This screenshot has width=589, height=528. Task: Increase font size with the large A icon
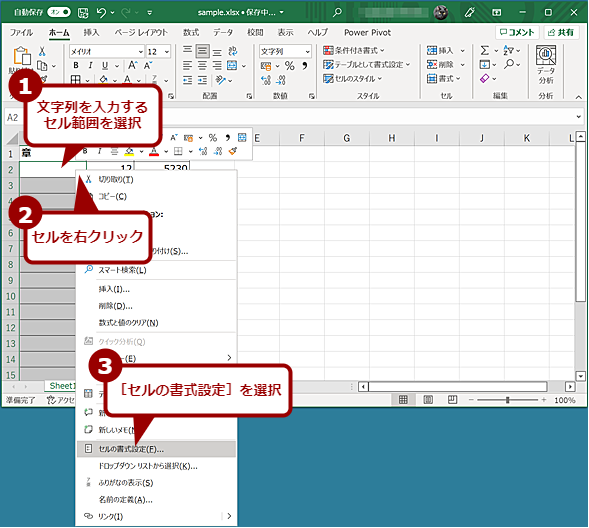point(133,65)
